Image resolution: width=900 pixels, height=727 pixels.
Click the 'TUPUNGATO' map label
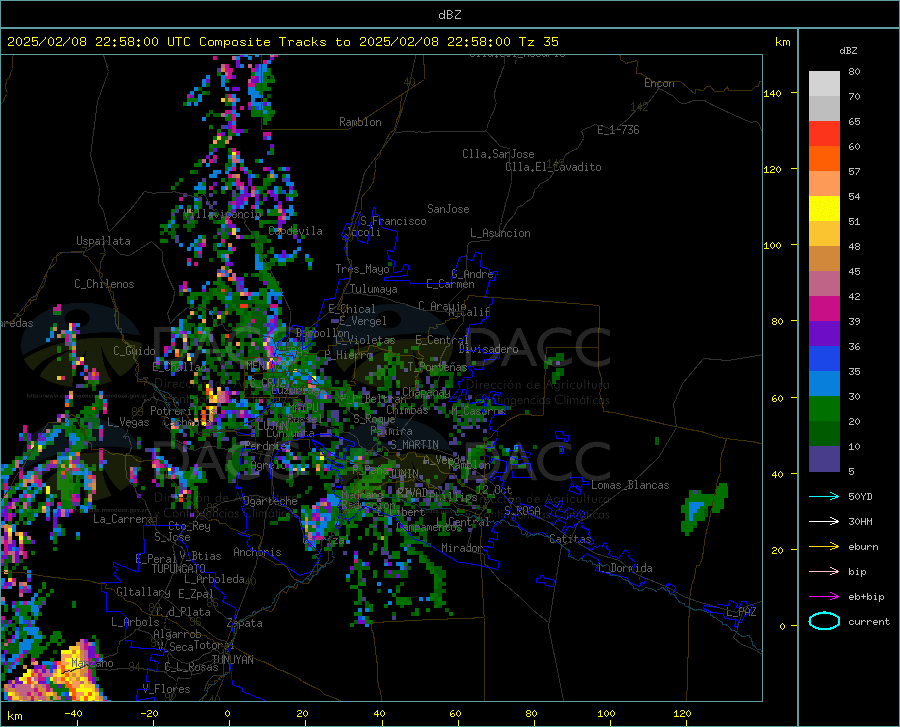[x=179, y=569]
